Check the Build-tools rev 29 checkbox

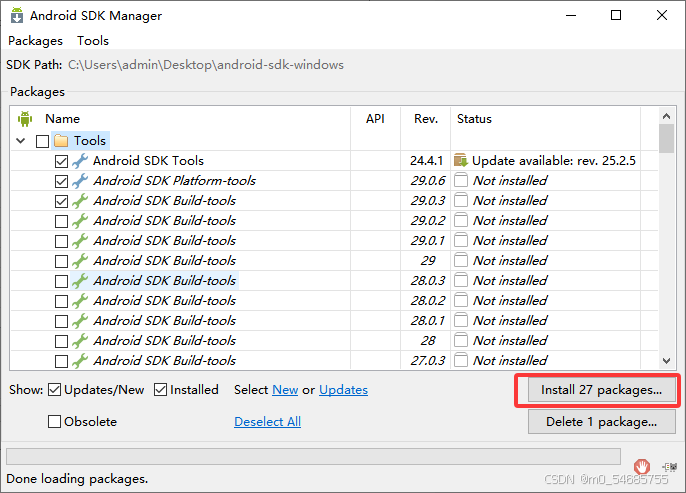[61, 262]
